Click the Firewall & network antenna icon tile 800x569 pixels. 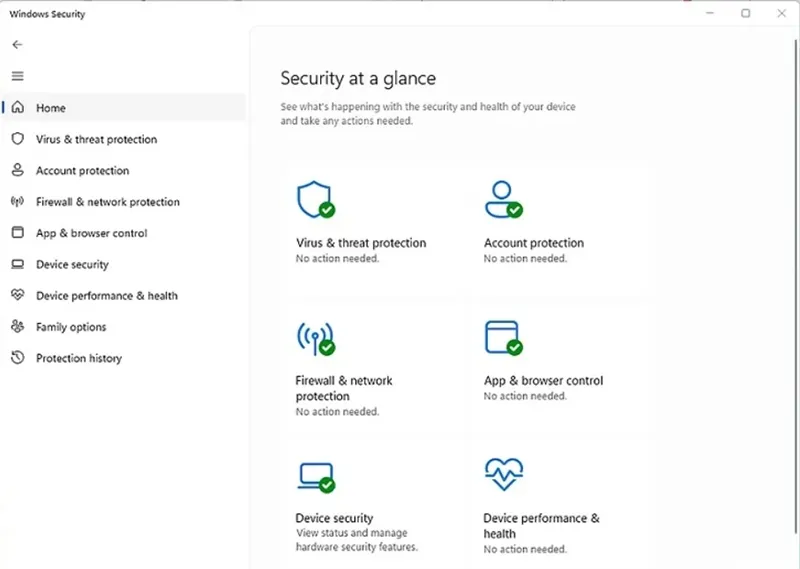pyautogui.click(x=314, y=338)
